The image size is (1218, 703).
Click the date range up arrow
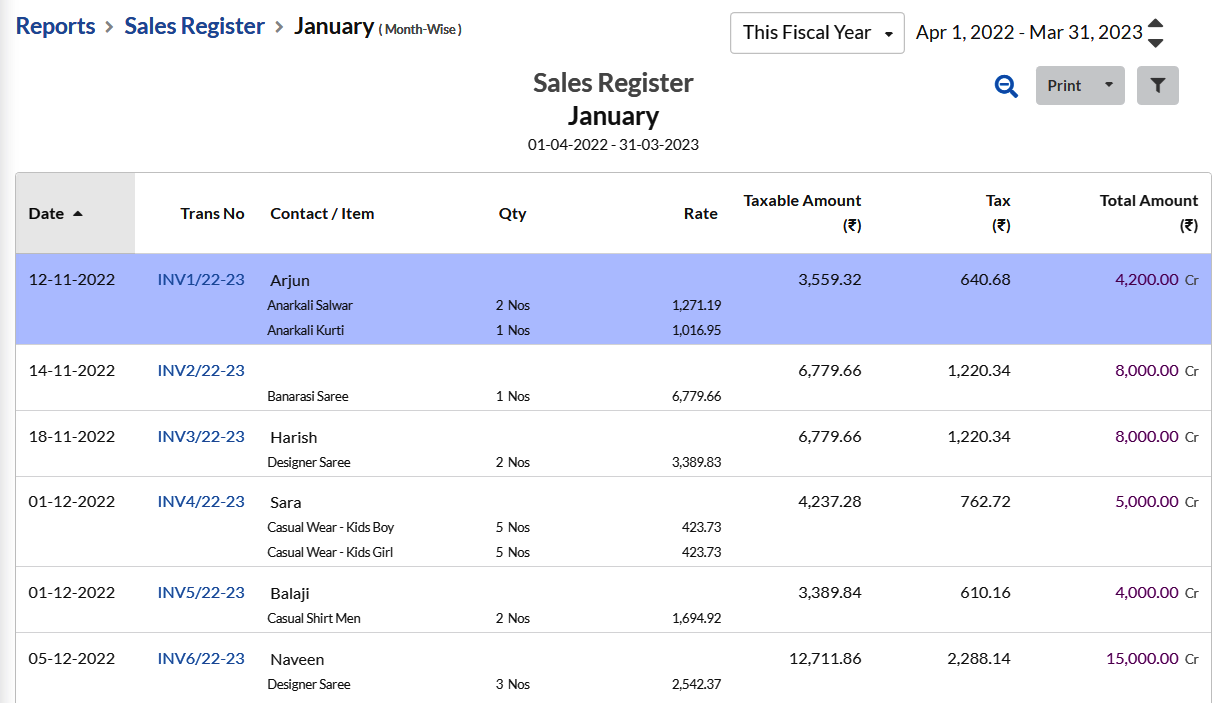1155,24
